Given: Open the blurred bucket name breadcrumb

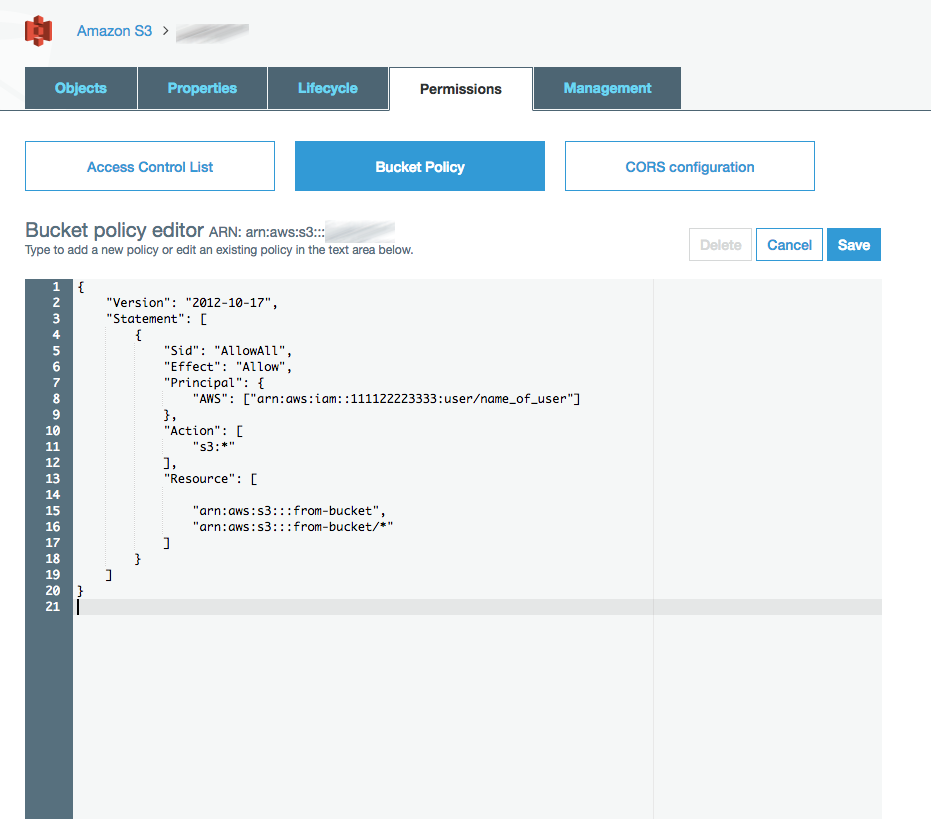Looking at the screenshot, I should [x=212, y=32].
